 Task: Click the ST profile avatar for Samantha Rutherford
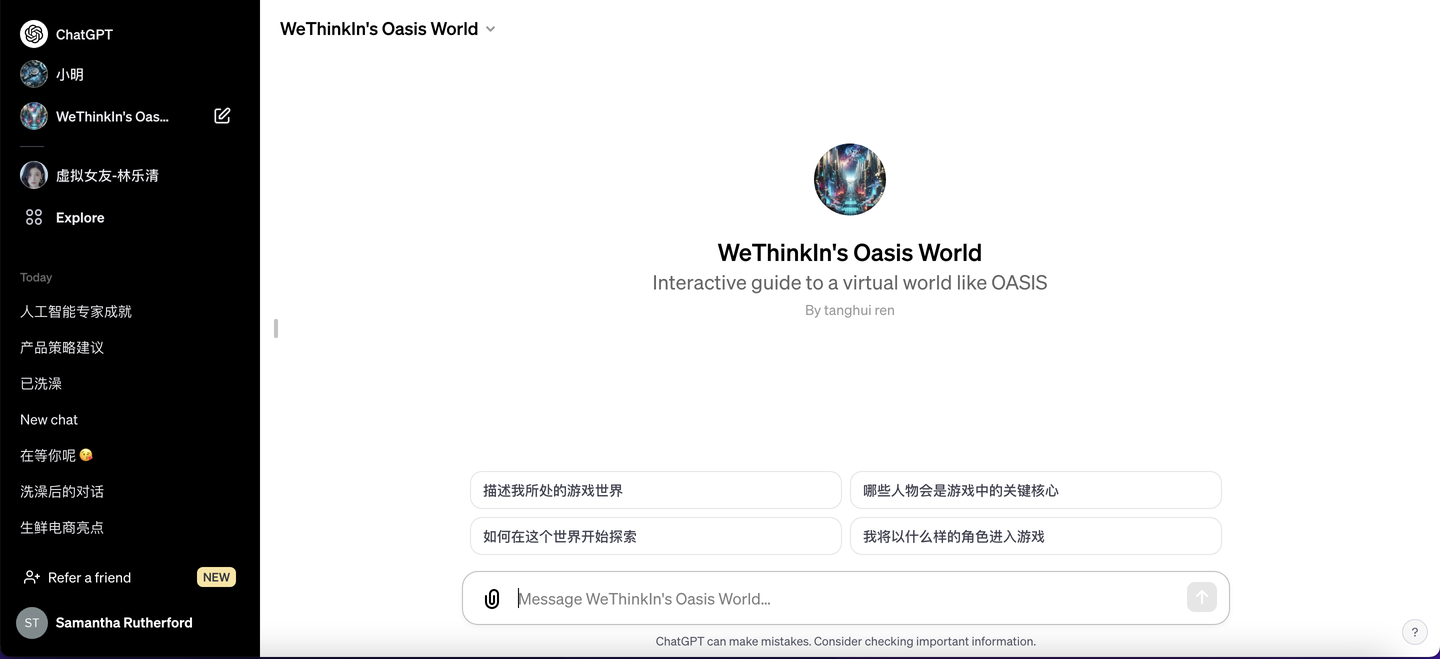31,622
